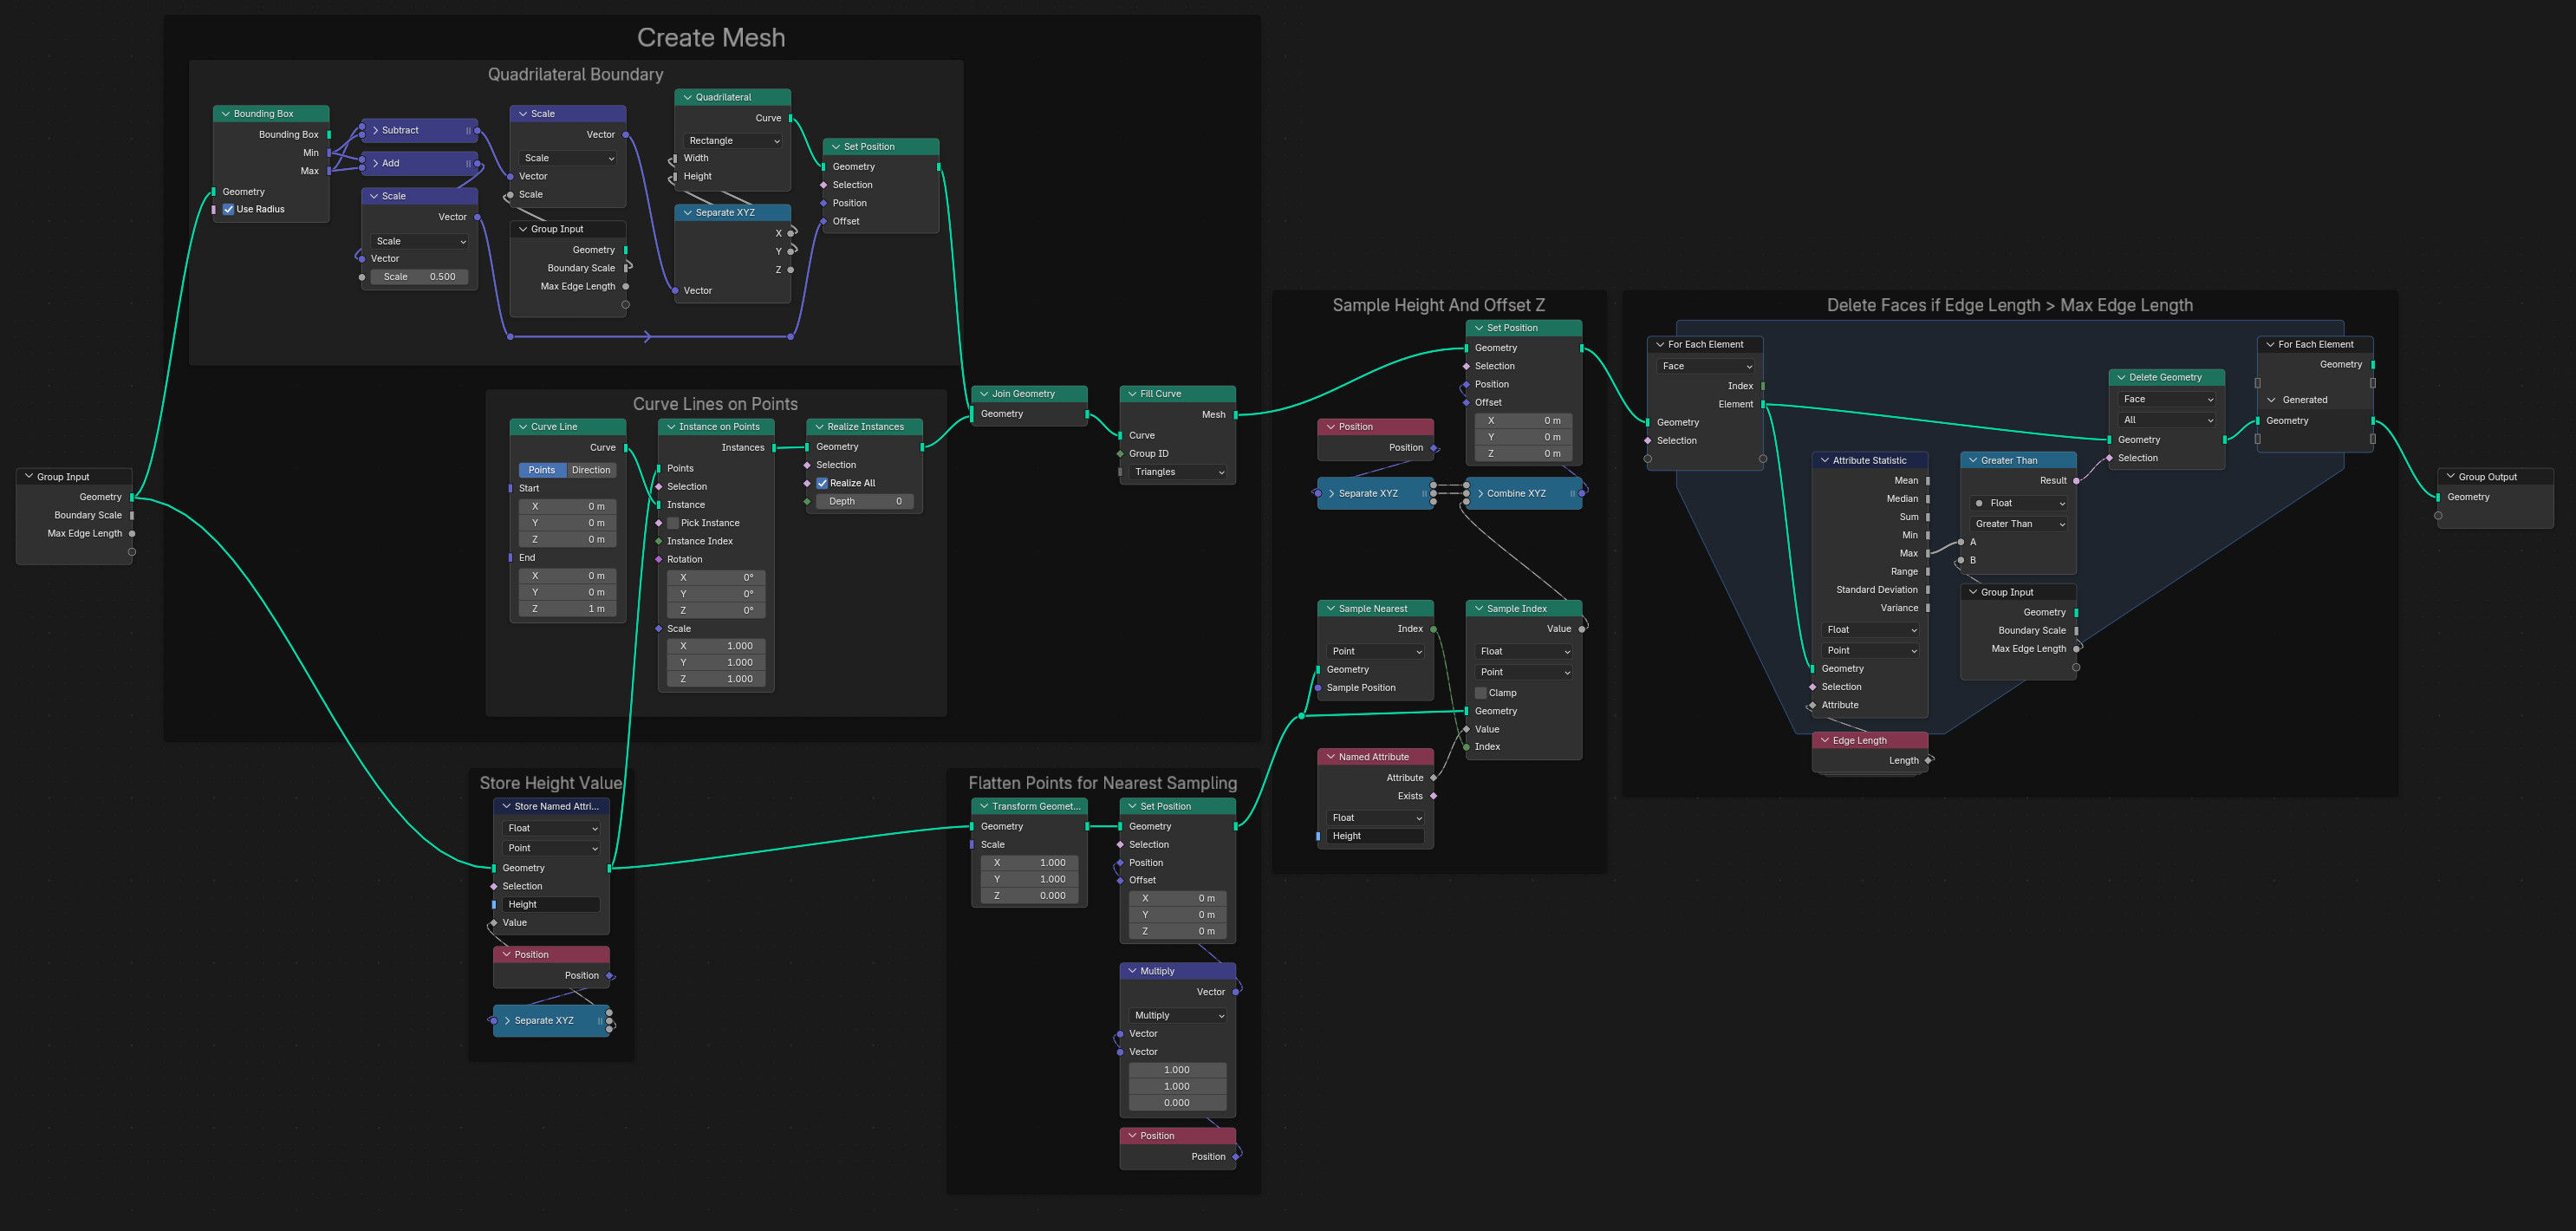Click the Delete Geometry Selection input socket
Image resolution: width=2576 pixels, height=1231 pixels.
click(x=2109, y=458)
